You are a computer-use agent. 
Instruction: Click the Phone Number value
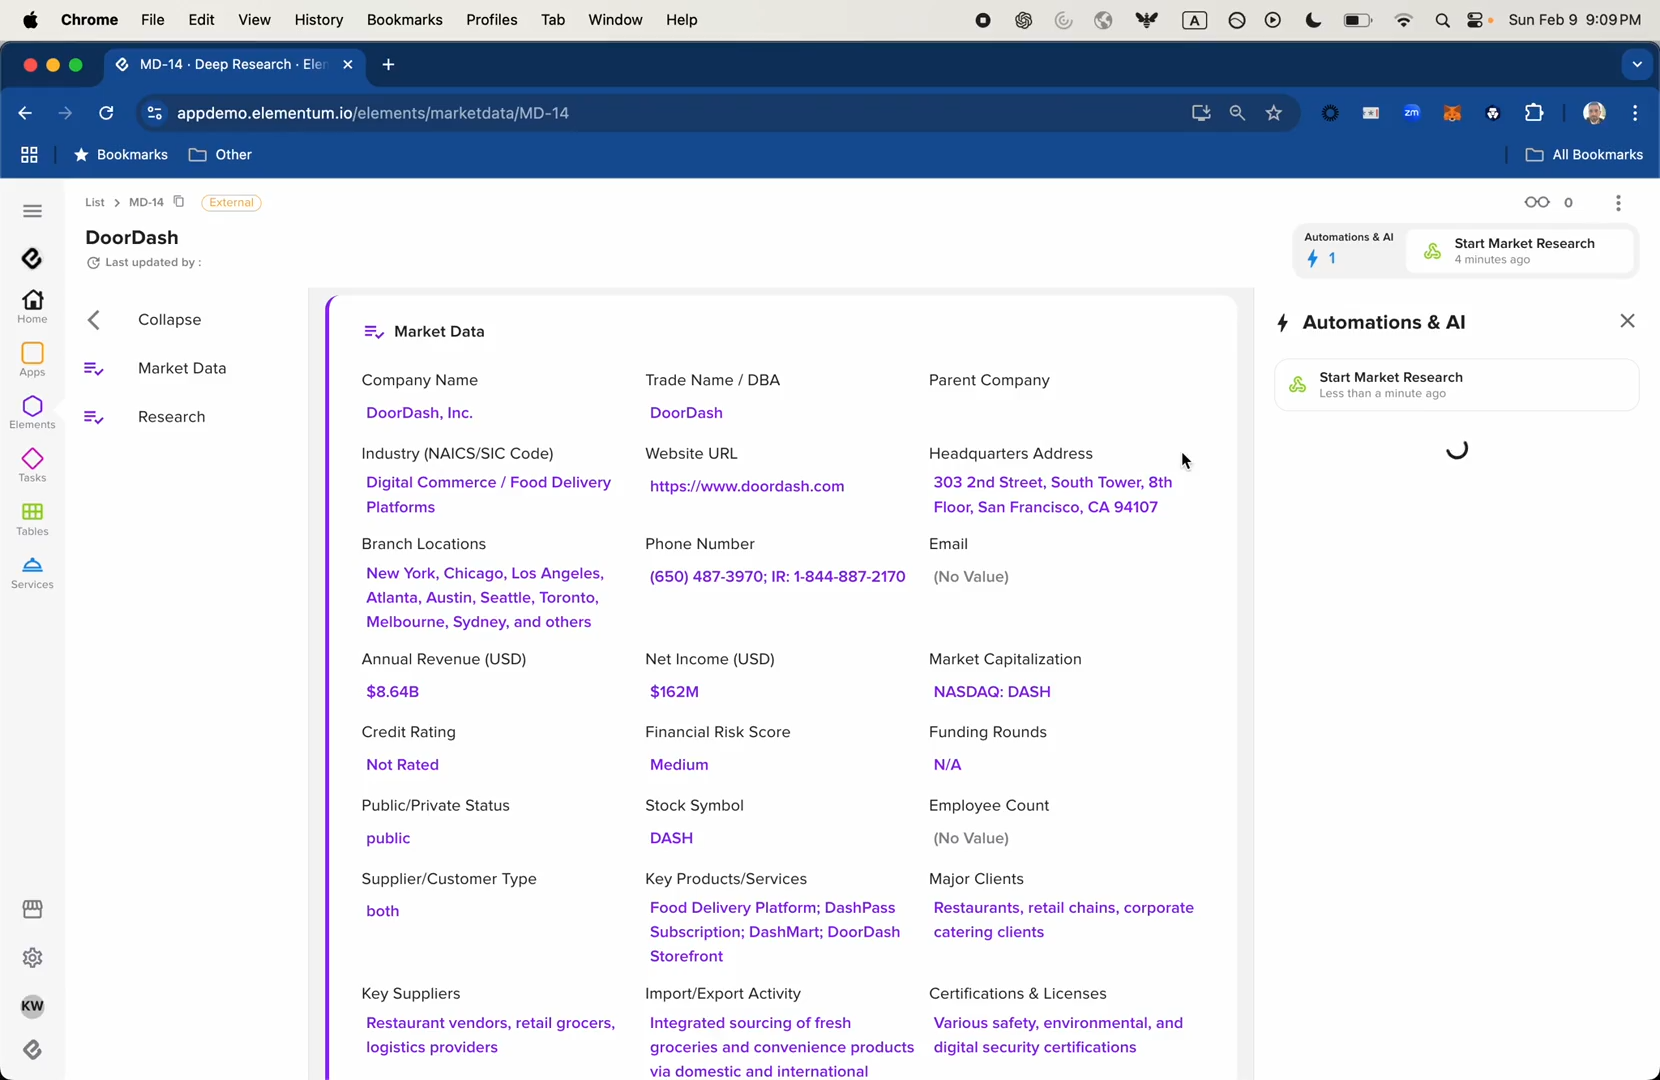777,577
